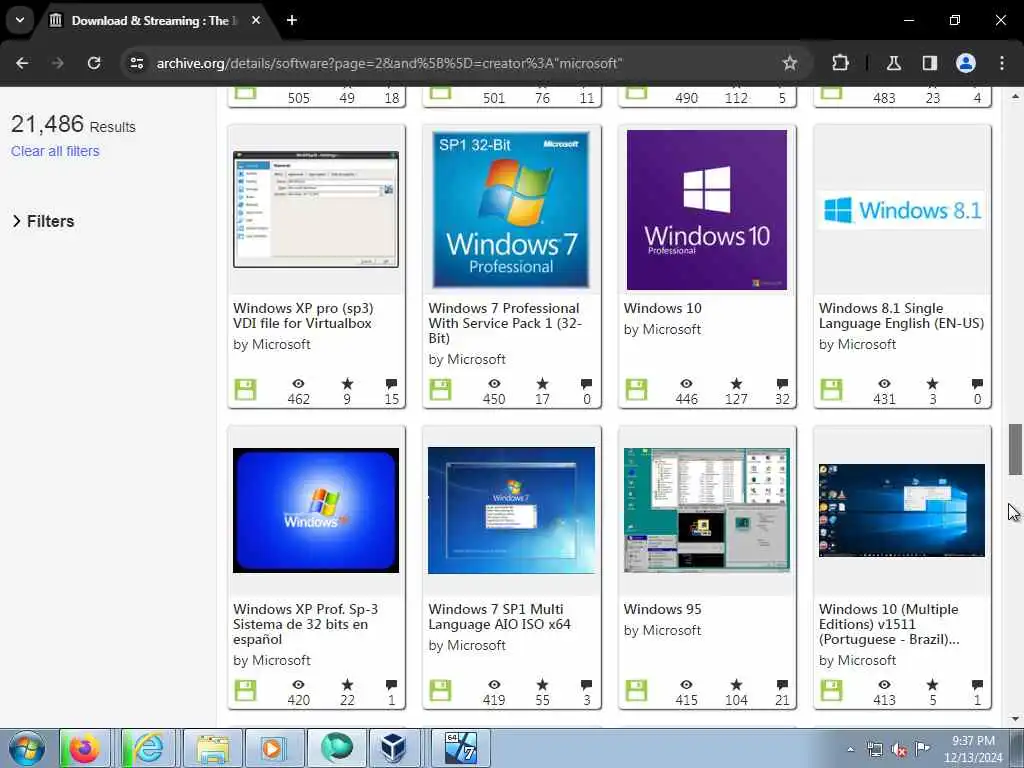This screenshot has height=768, width=1024.
Task: Click floppy software icon on Windows 7 Professional card
Action: [x=441, y=390]
